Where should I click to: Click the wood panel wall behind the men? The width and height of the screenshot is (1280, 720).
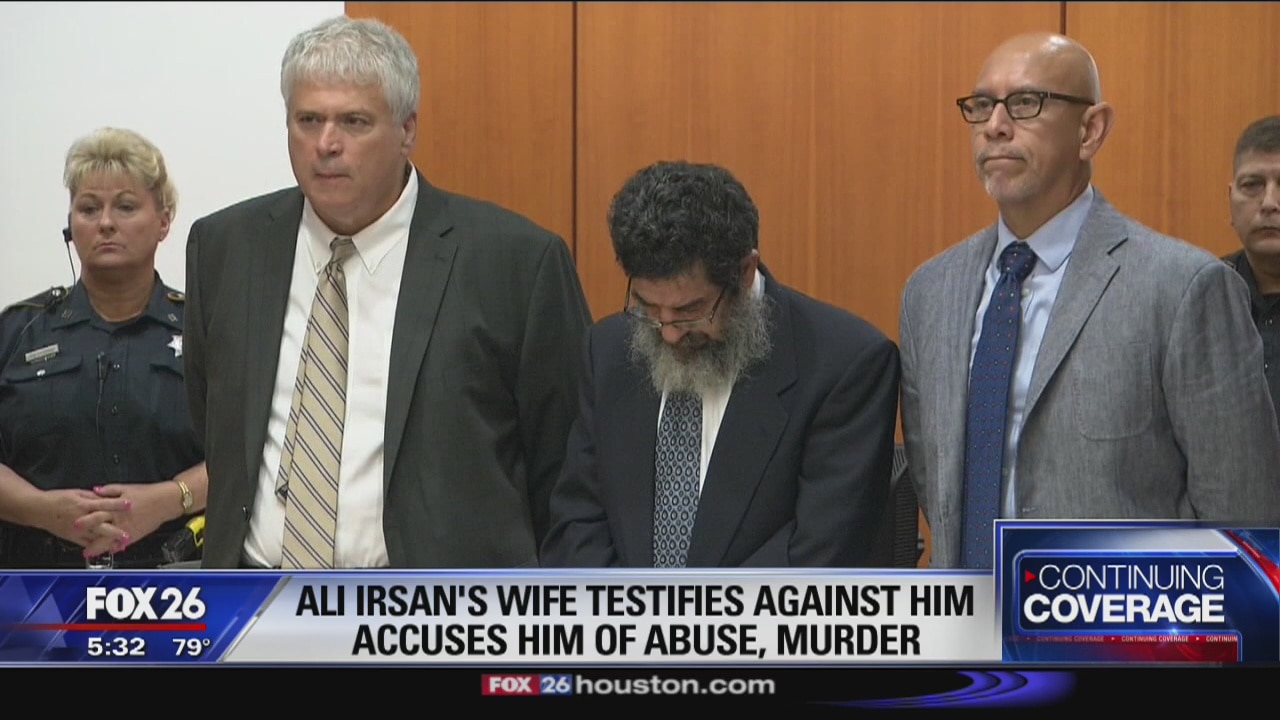tap(820, 150)
